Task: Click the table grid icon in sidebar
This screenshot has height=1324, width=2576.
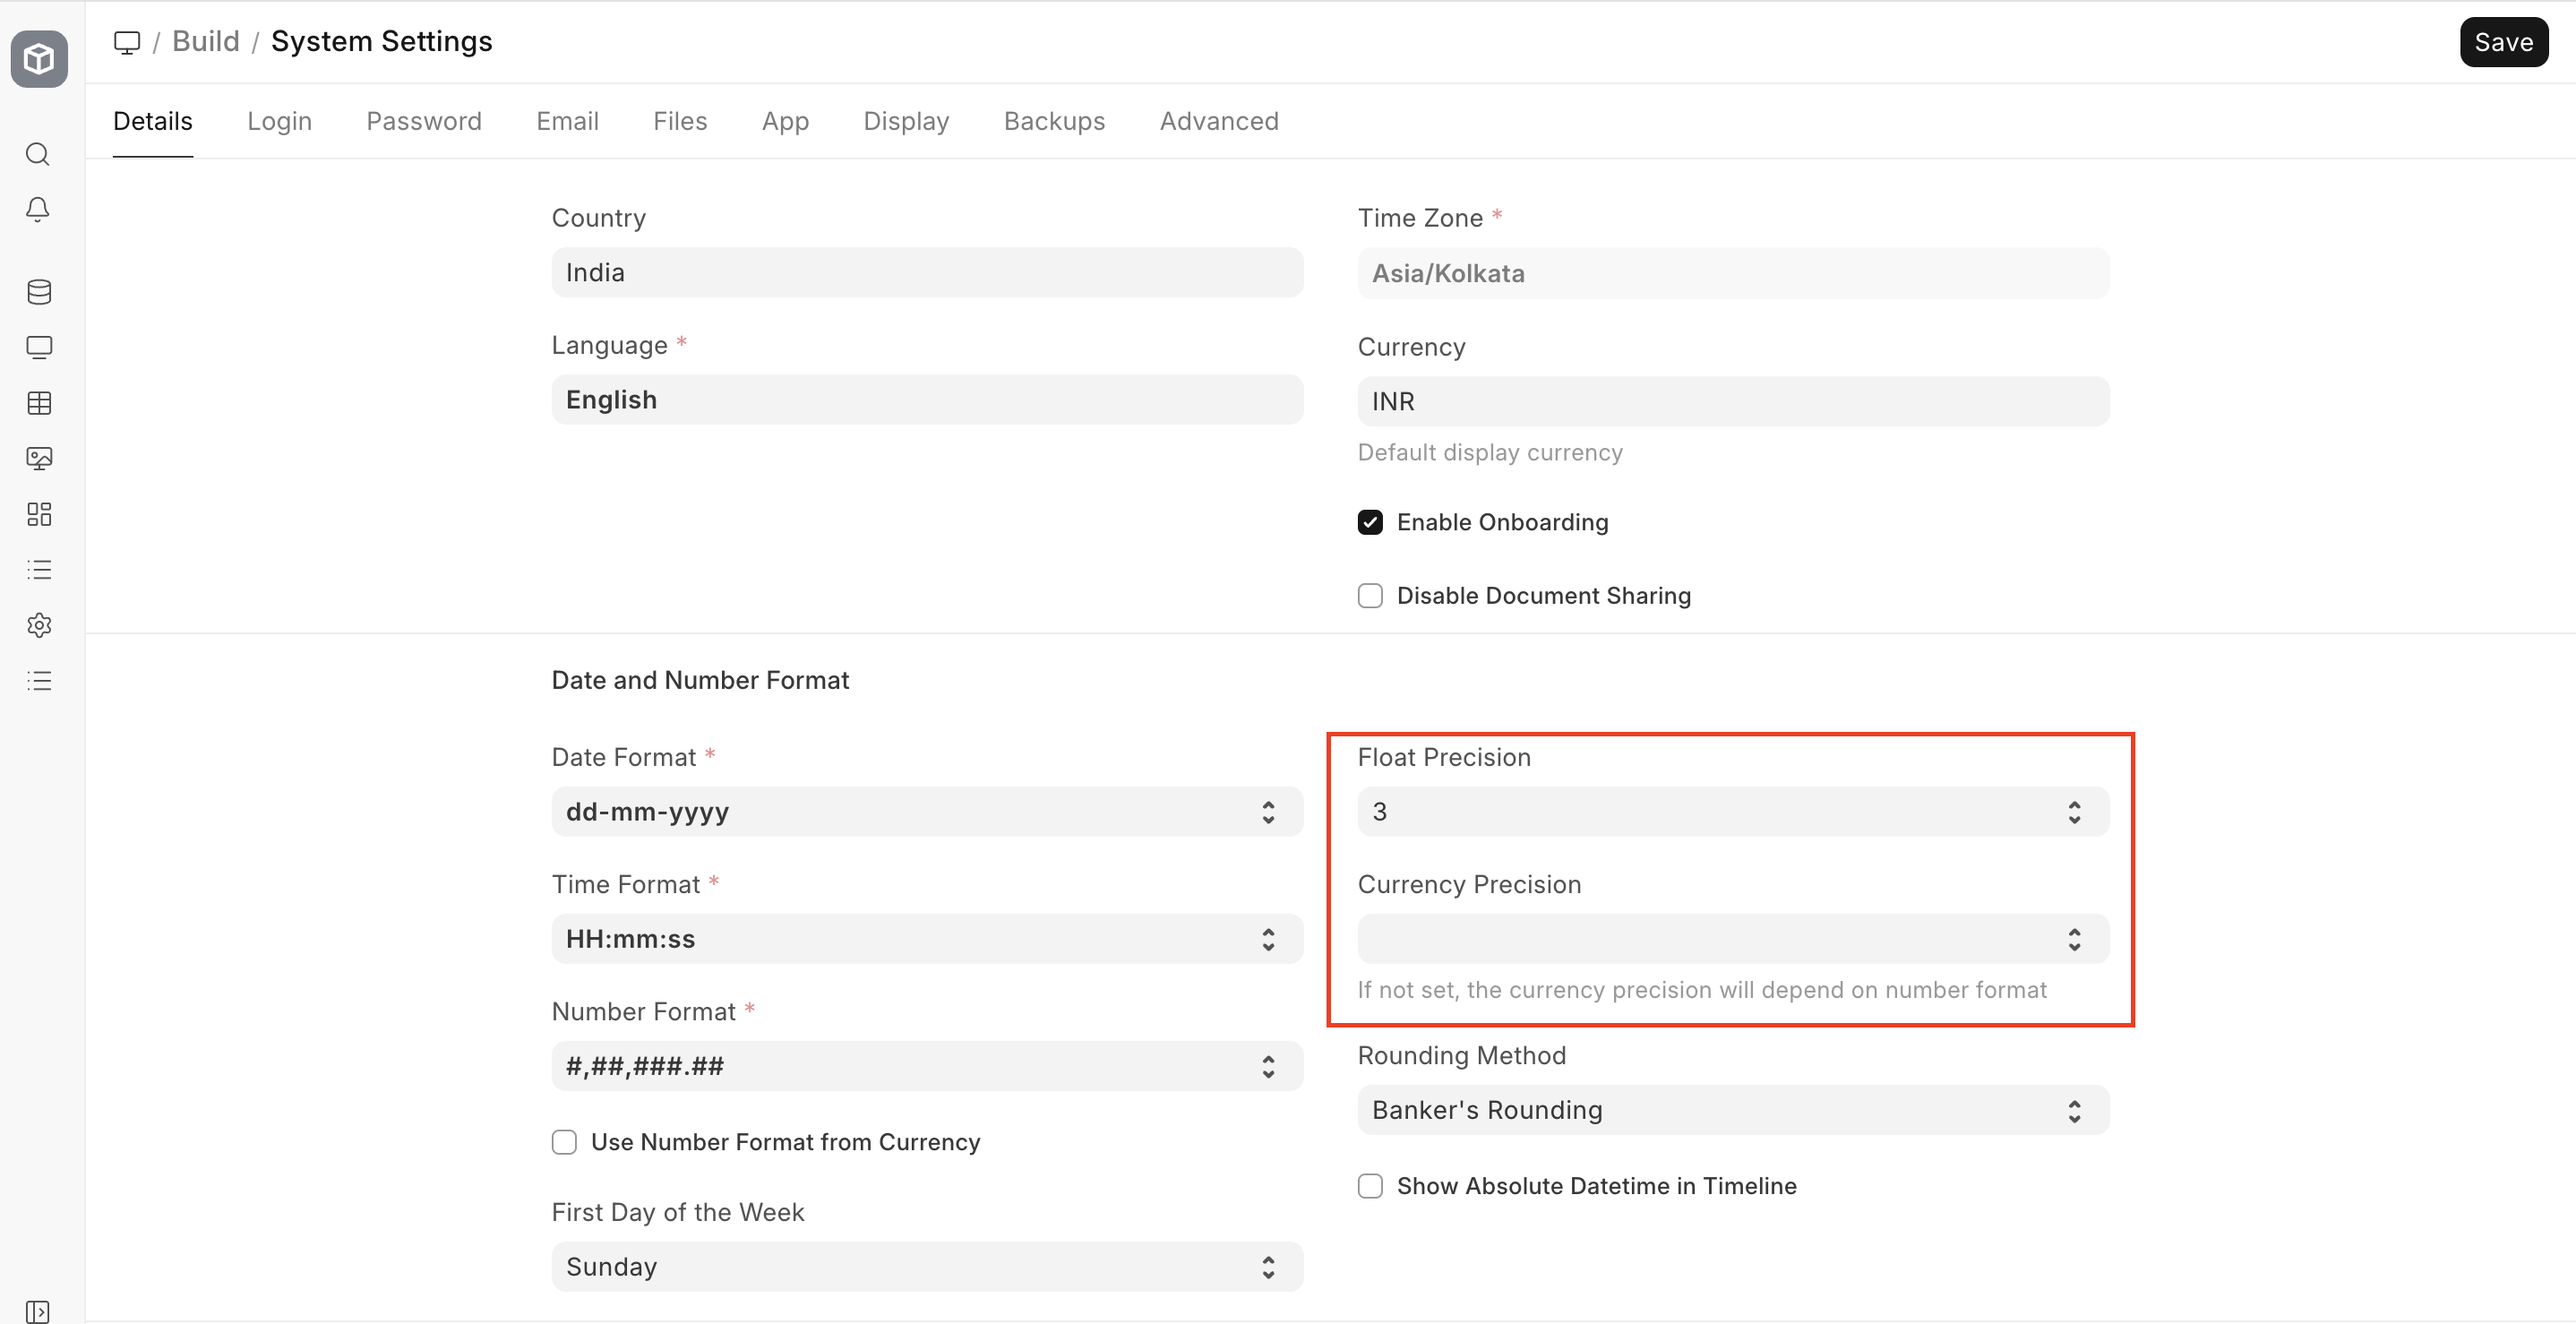Action: [39, 403]
